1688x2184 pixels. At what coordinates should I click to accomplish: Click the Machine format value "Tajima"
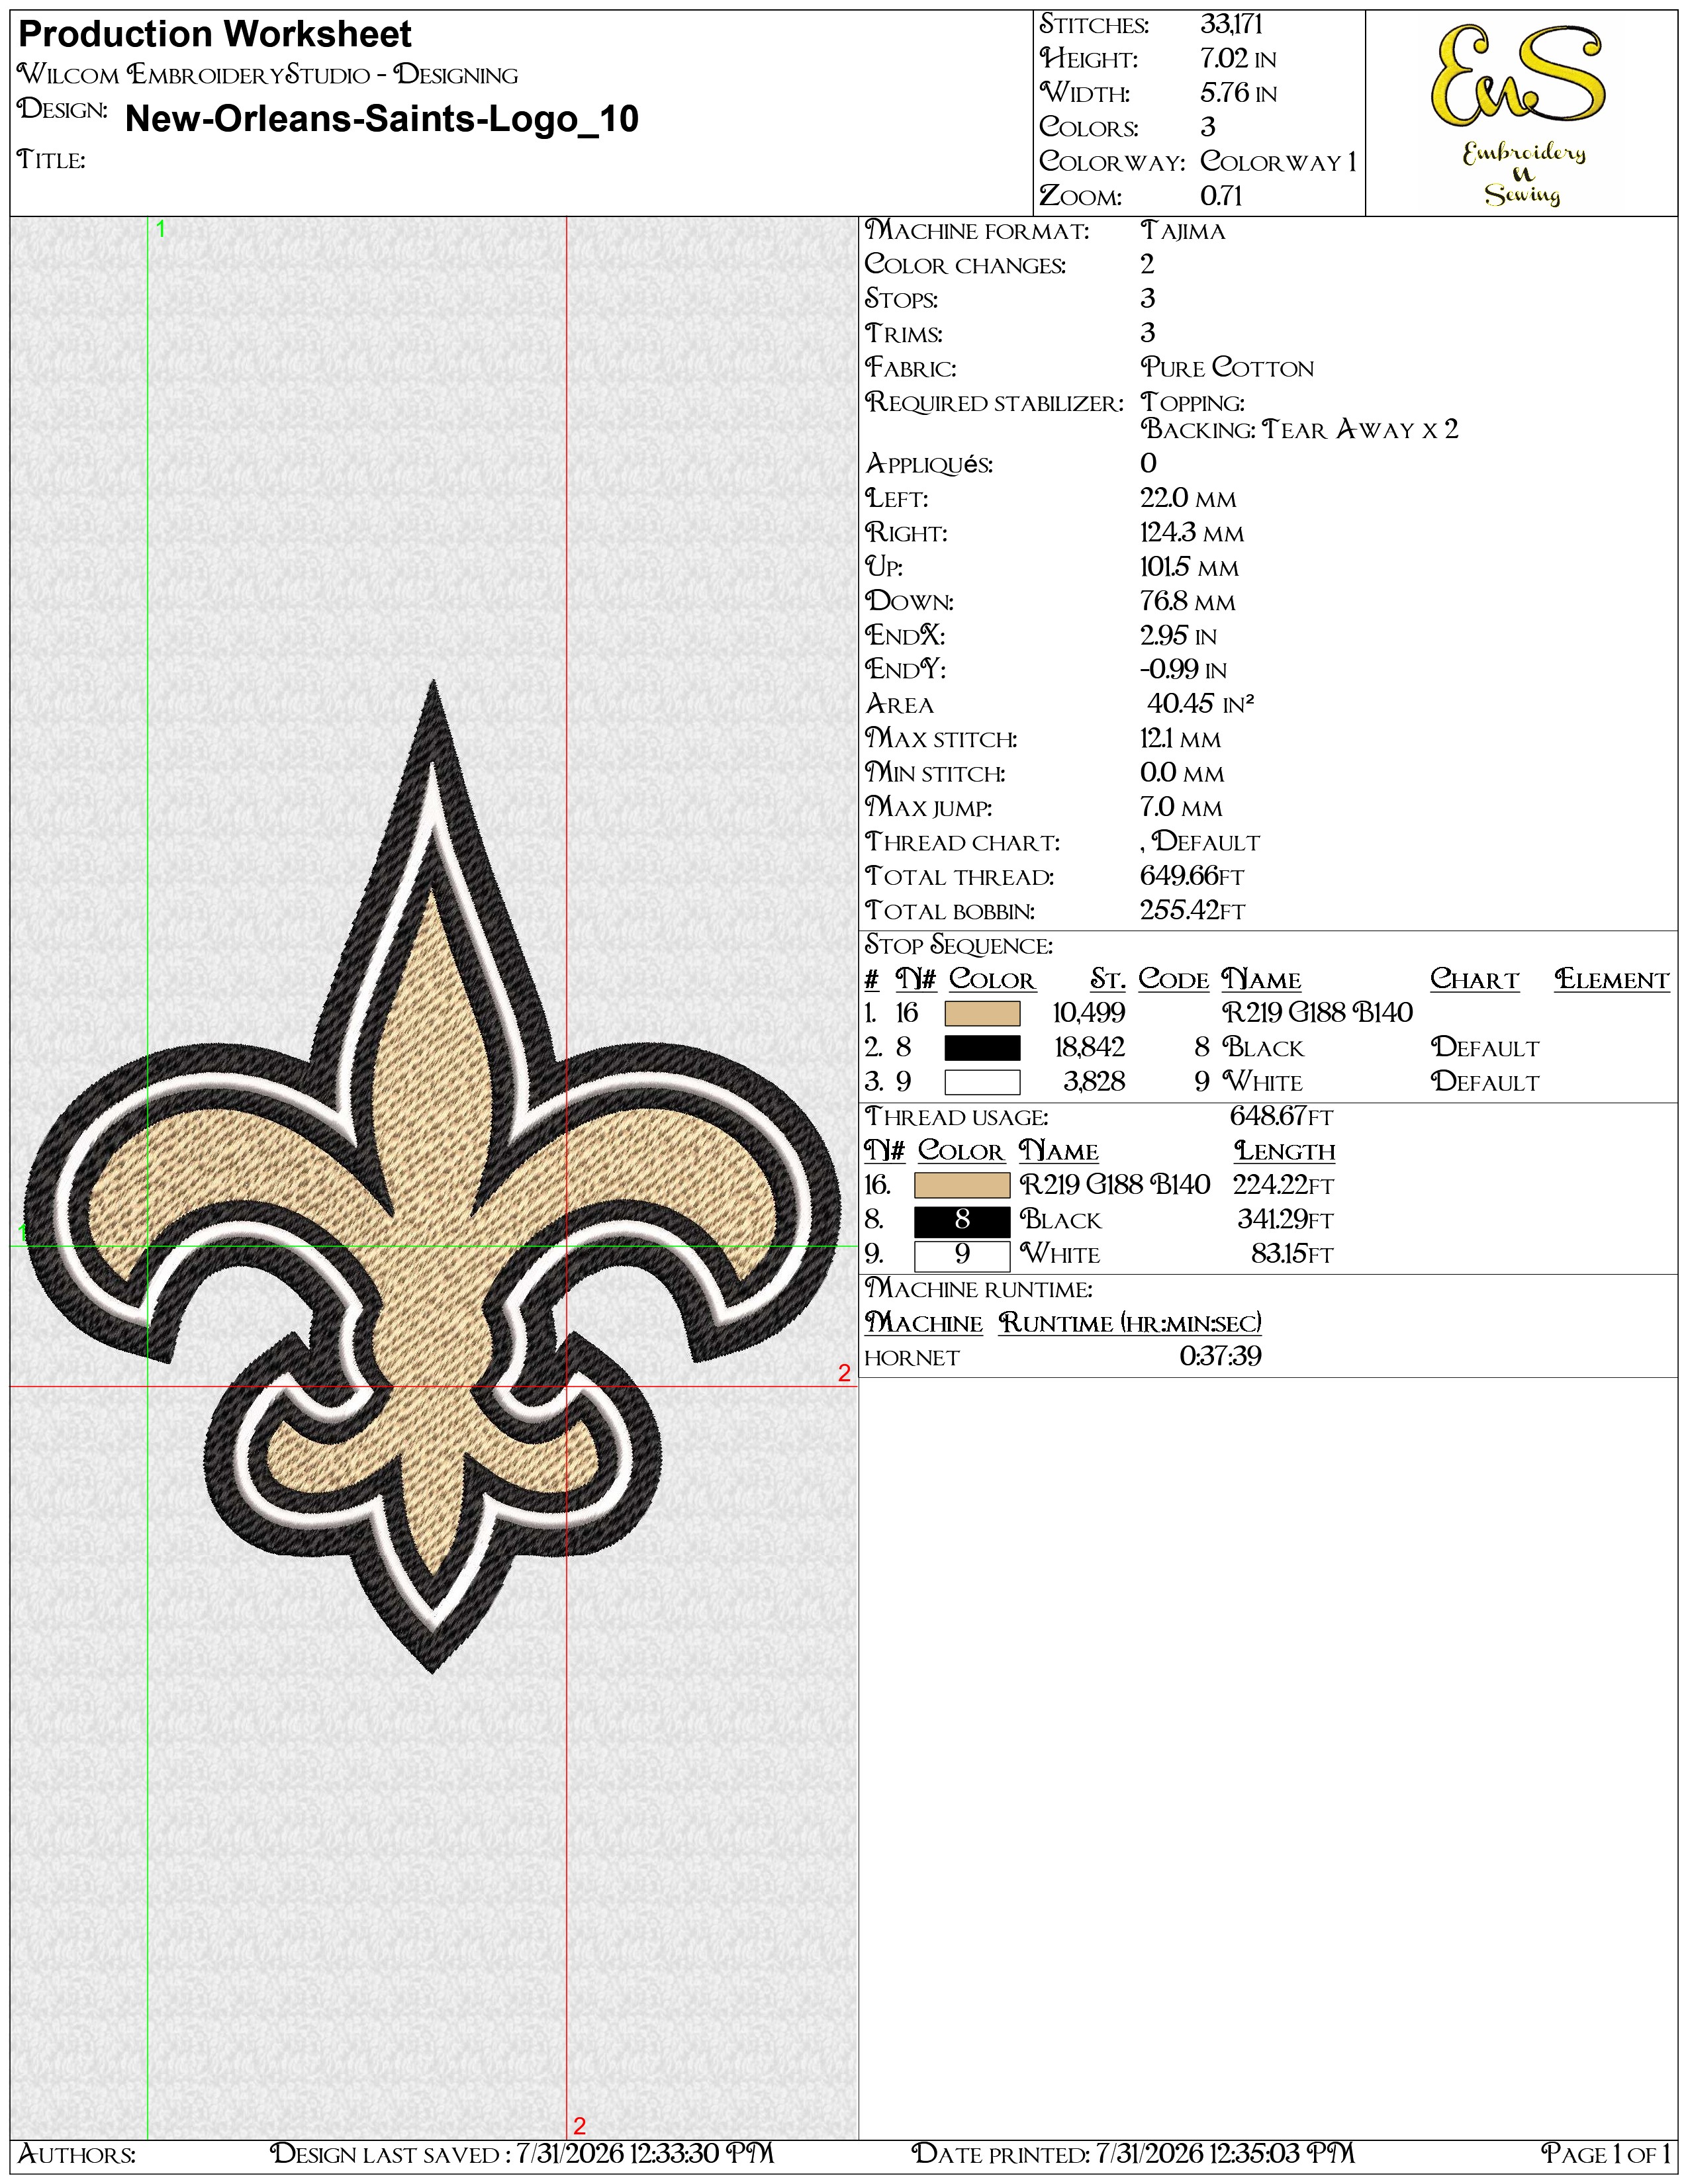[1183, 231]
